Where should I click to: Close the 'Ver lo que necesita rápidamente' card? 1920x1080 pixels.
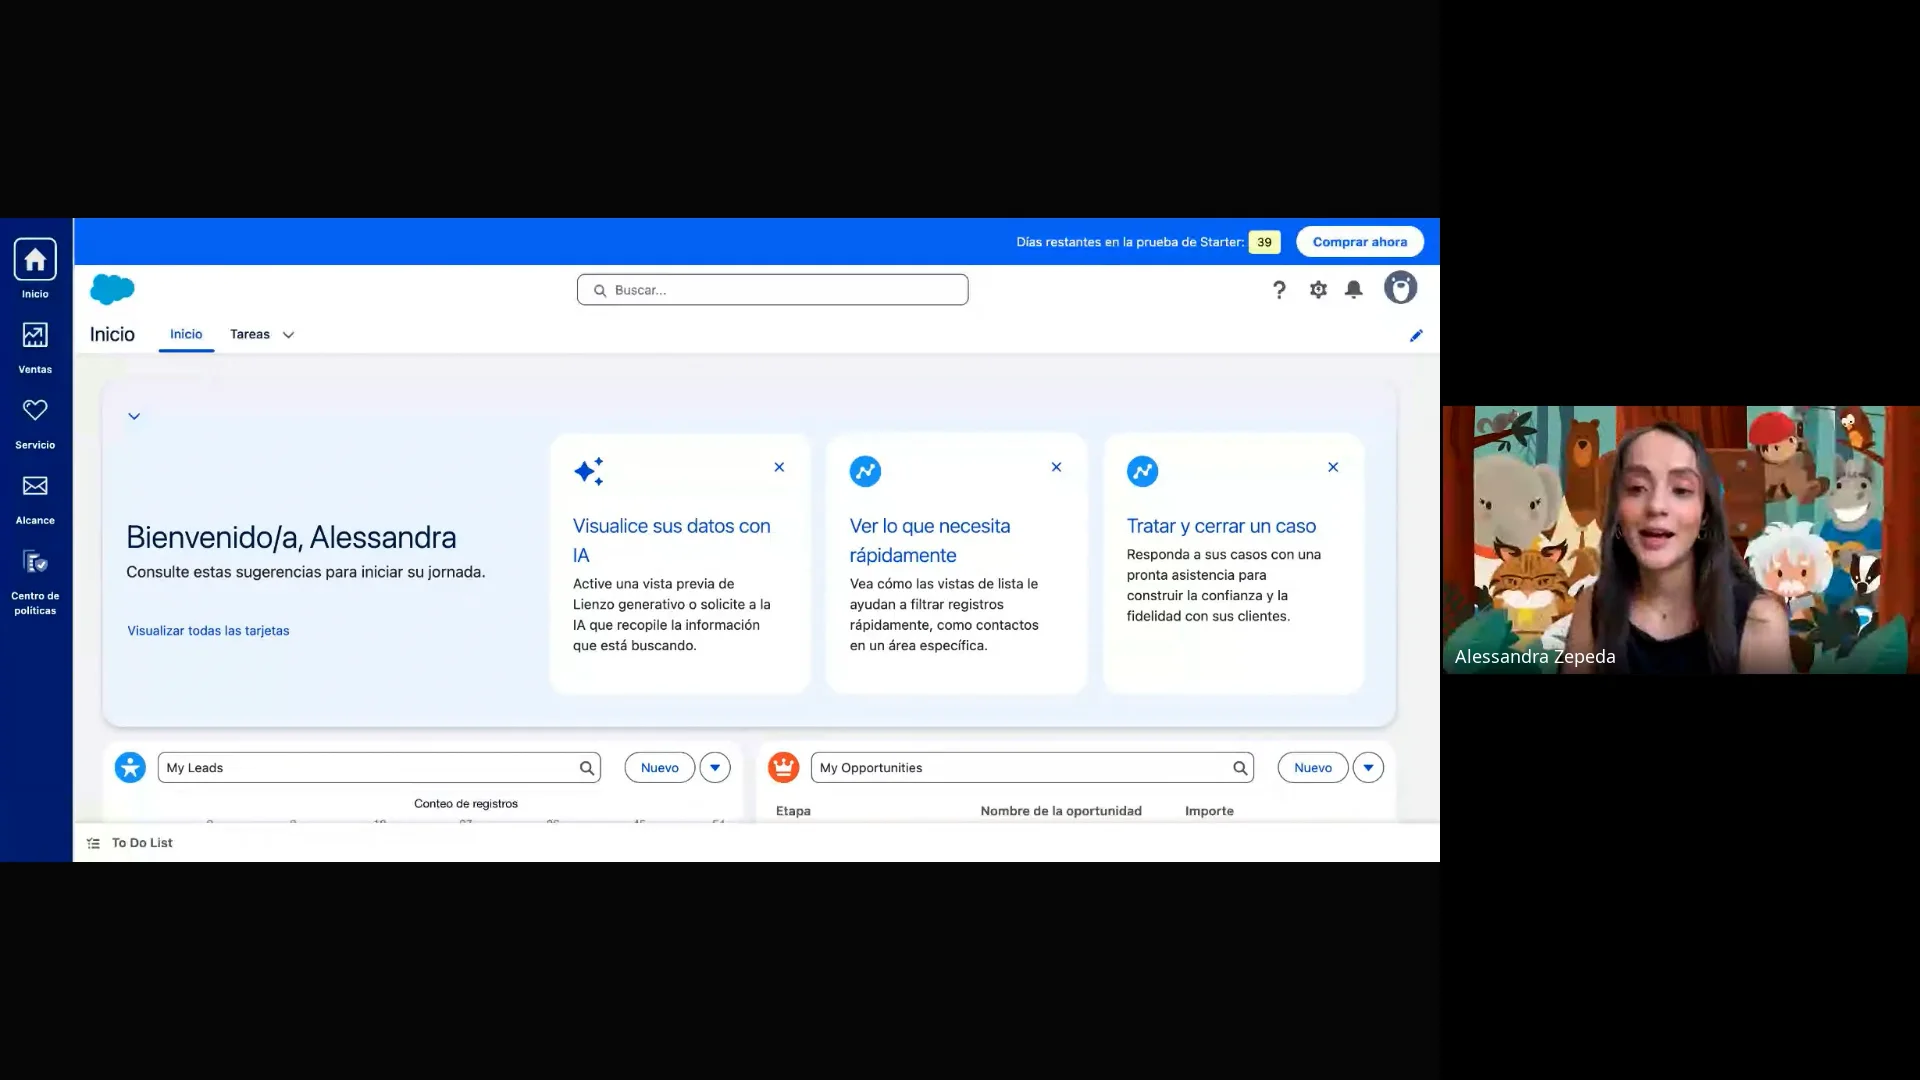click(1056, 467)
